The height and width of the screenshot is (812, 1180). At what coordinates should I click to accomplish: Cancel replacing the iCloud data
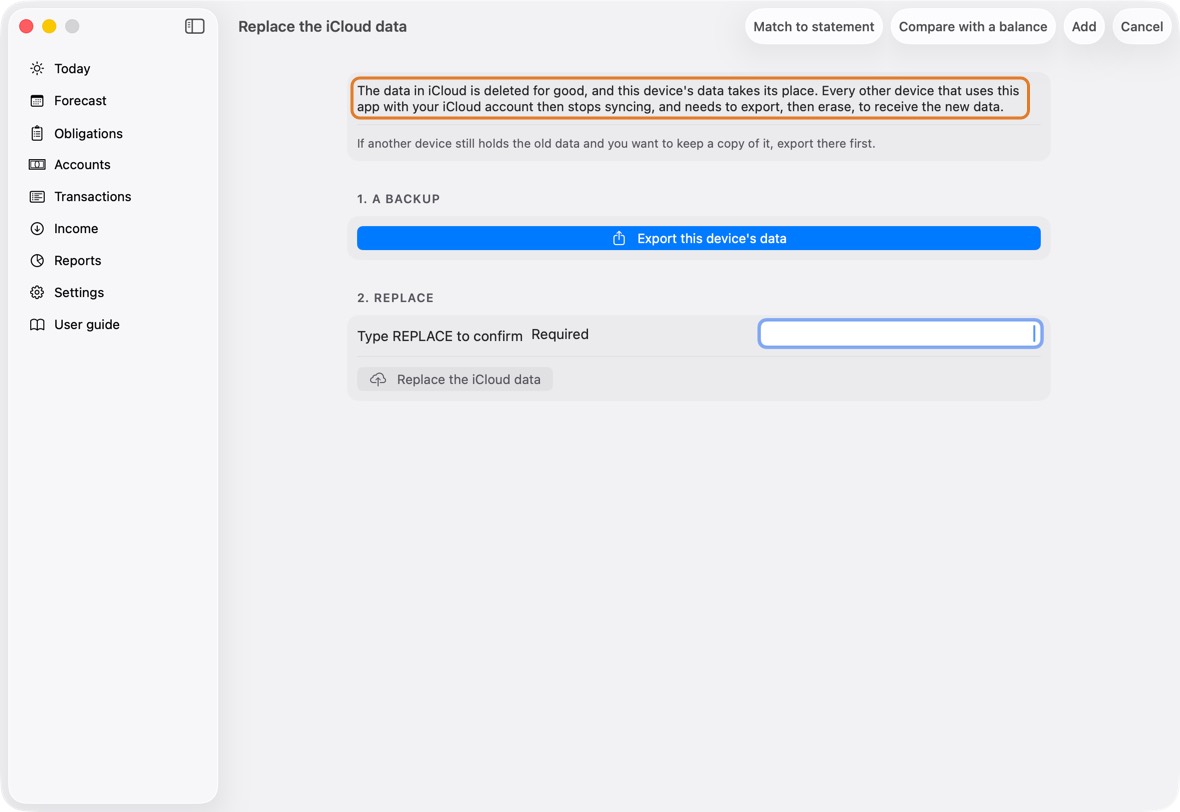coord(1142,26)
